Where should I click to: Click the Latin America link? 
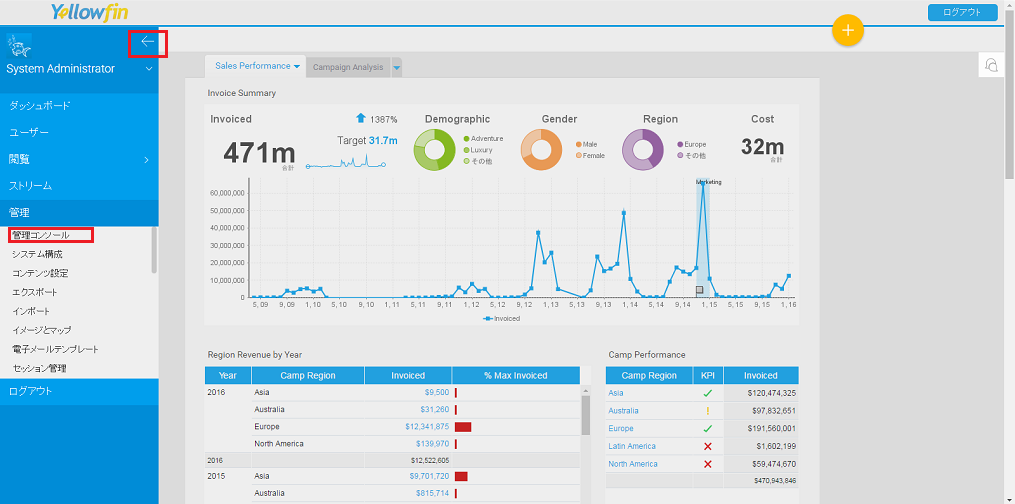[632, 446]
